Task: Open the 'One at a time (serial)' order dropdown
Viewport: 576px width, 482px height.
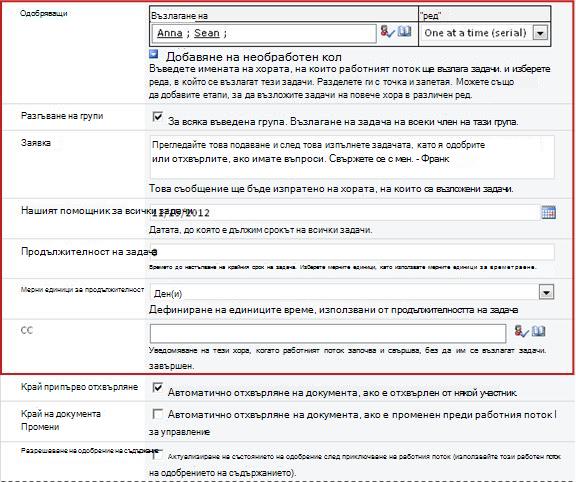Action: coord(540,33)
